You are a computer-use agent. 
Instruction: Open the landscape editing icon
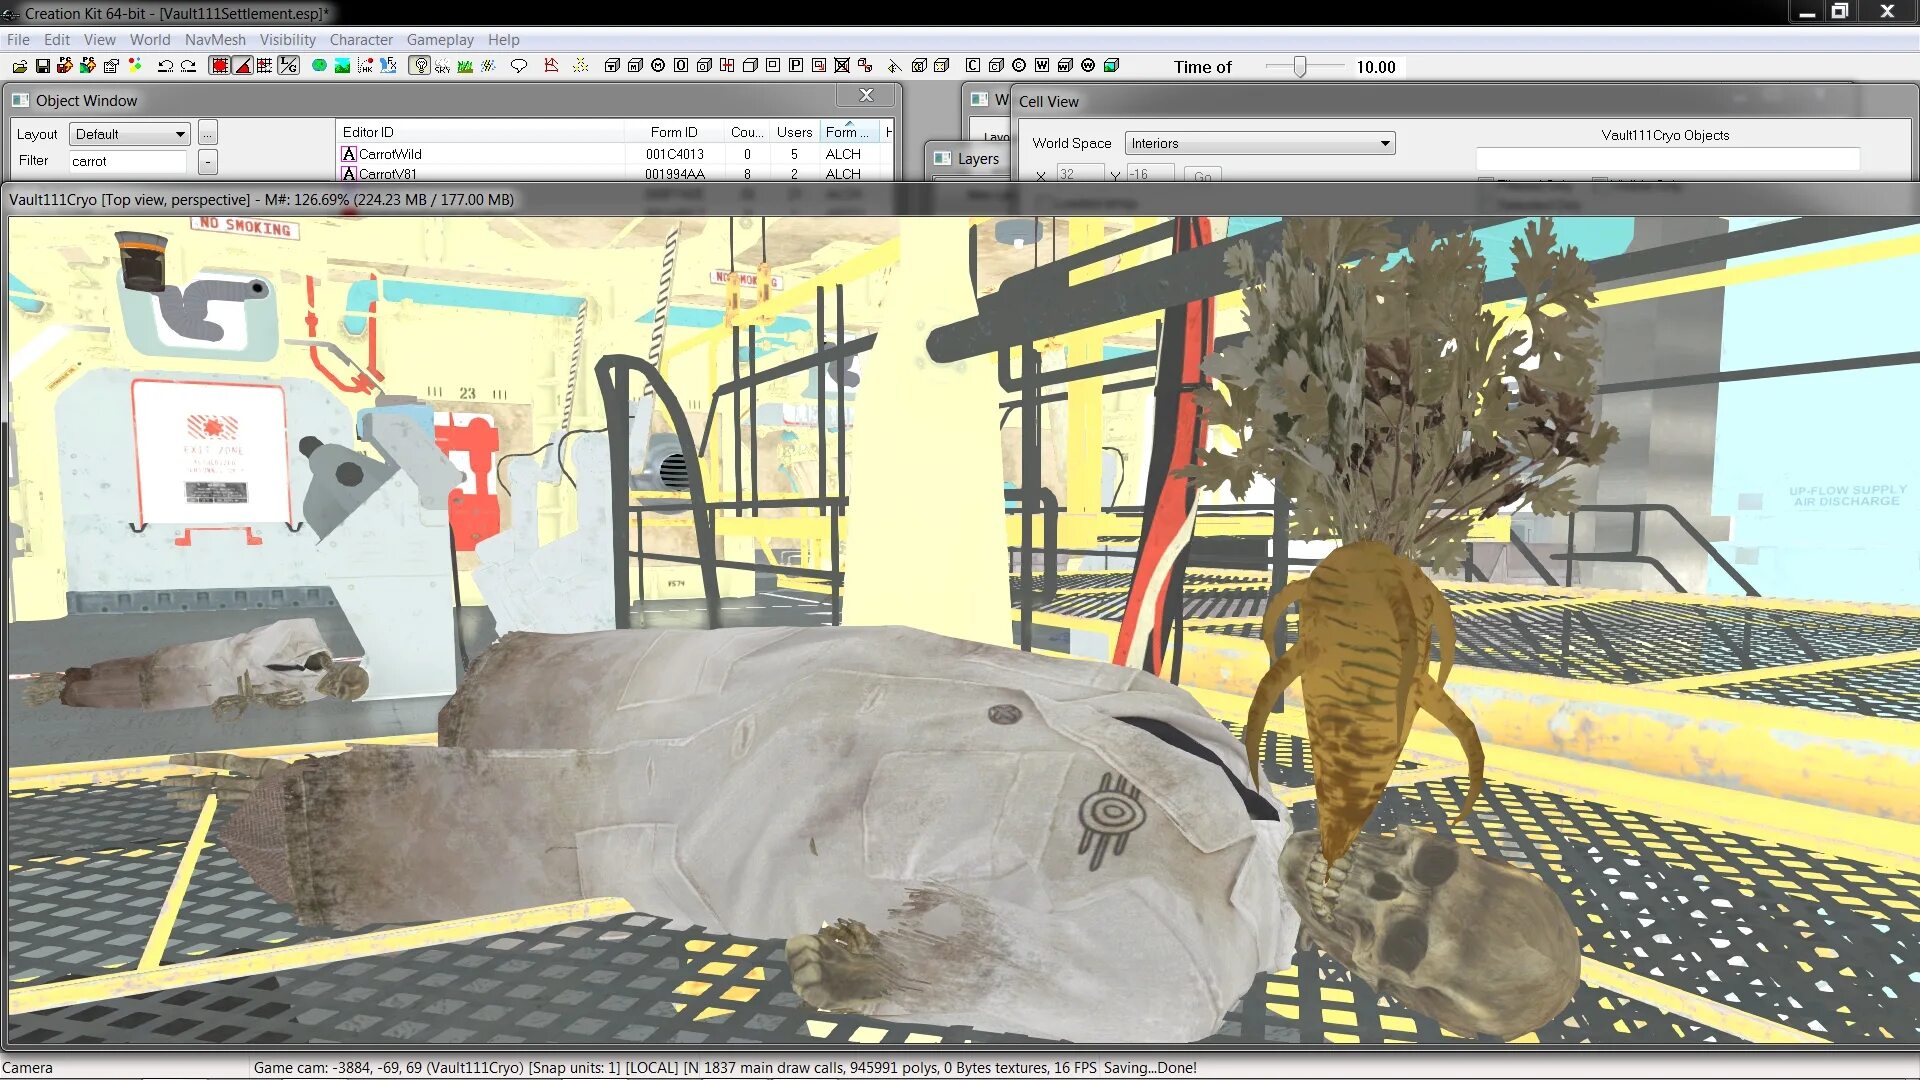point(342,66)
